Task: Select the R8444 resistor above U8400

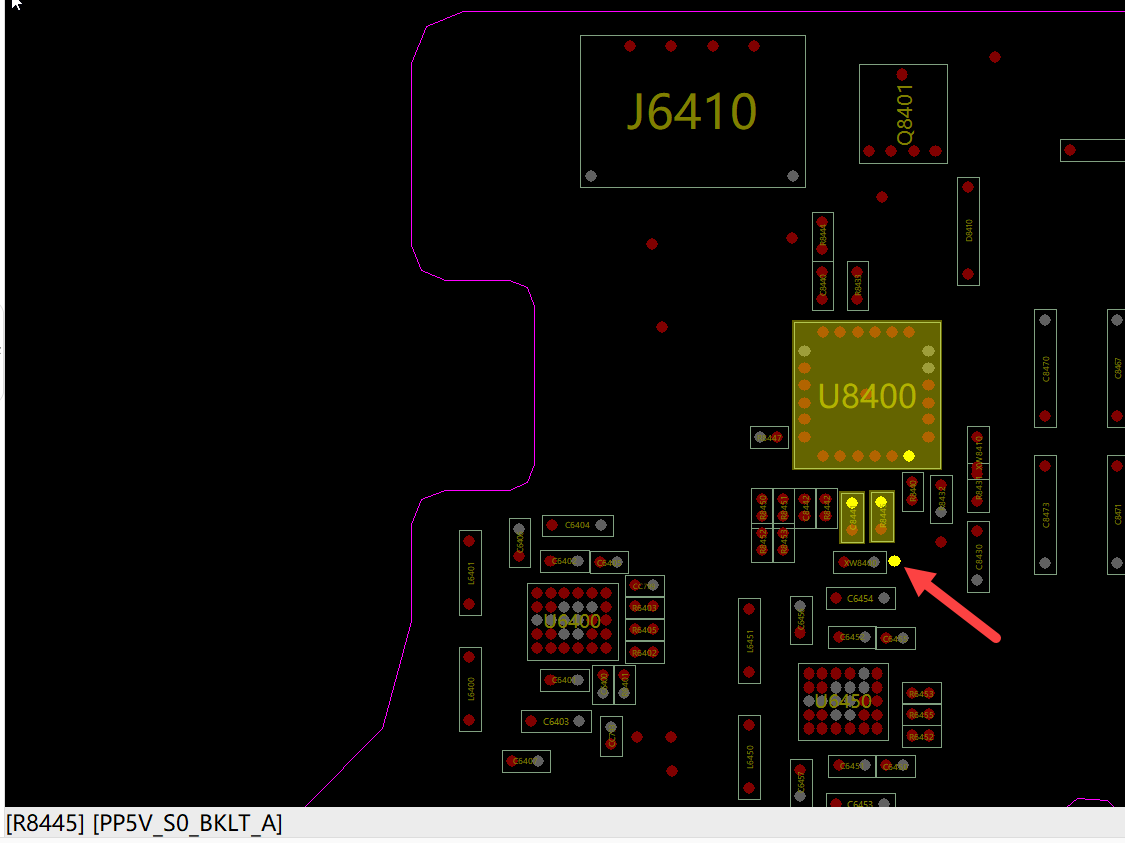Action: [x=823, y=236]
